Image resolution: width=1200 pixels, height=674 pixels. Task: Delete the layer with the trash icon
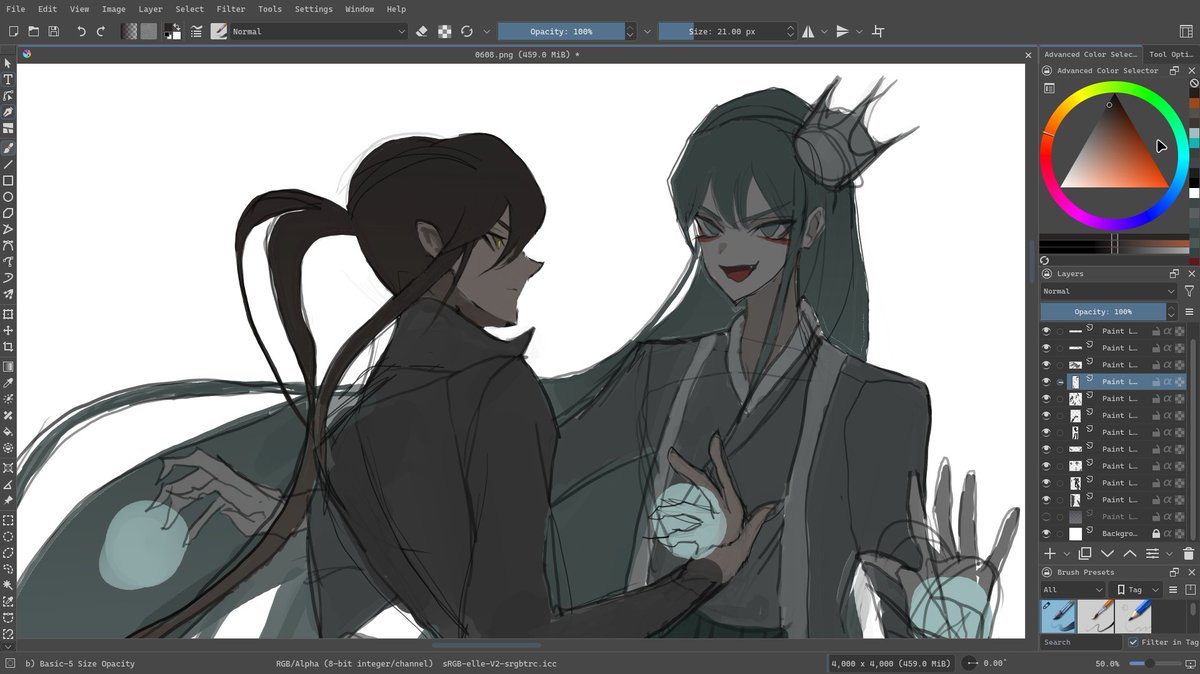tap(1188, 553)
